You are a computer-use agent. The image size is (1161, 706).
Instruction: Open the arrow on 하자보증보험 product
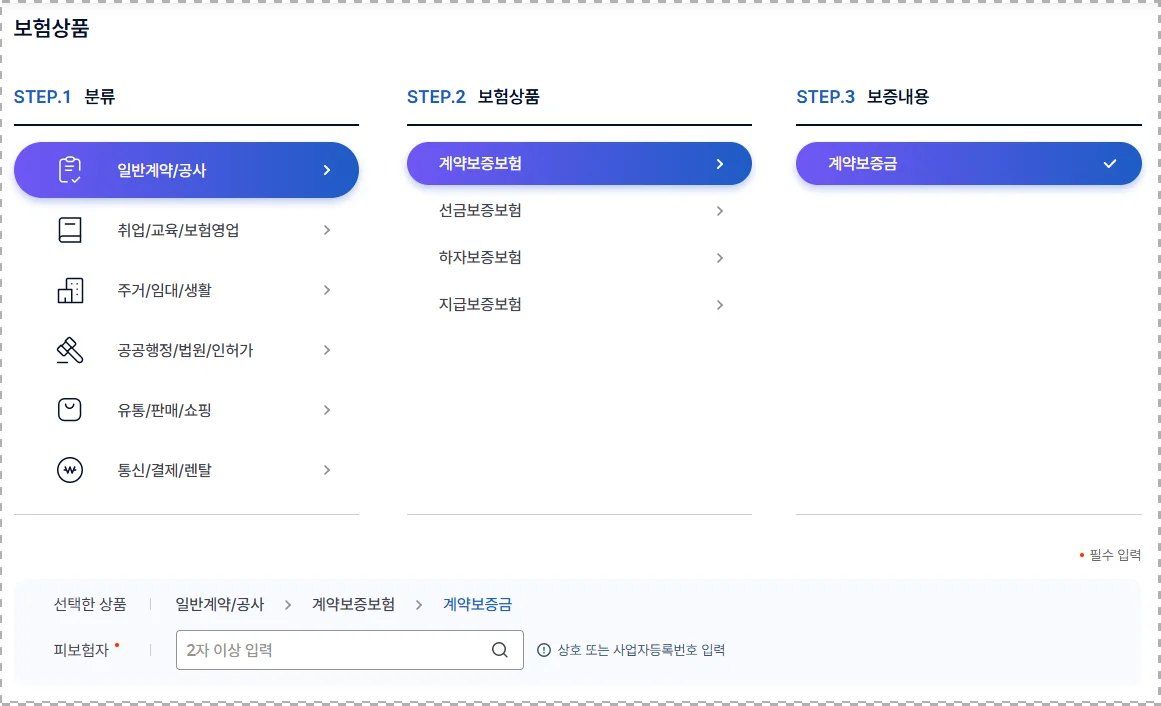720,258
